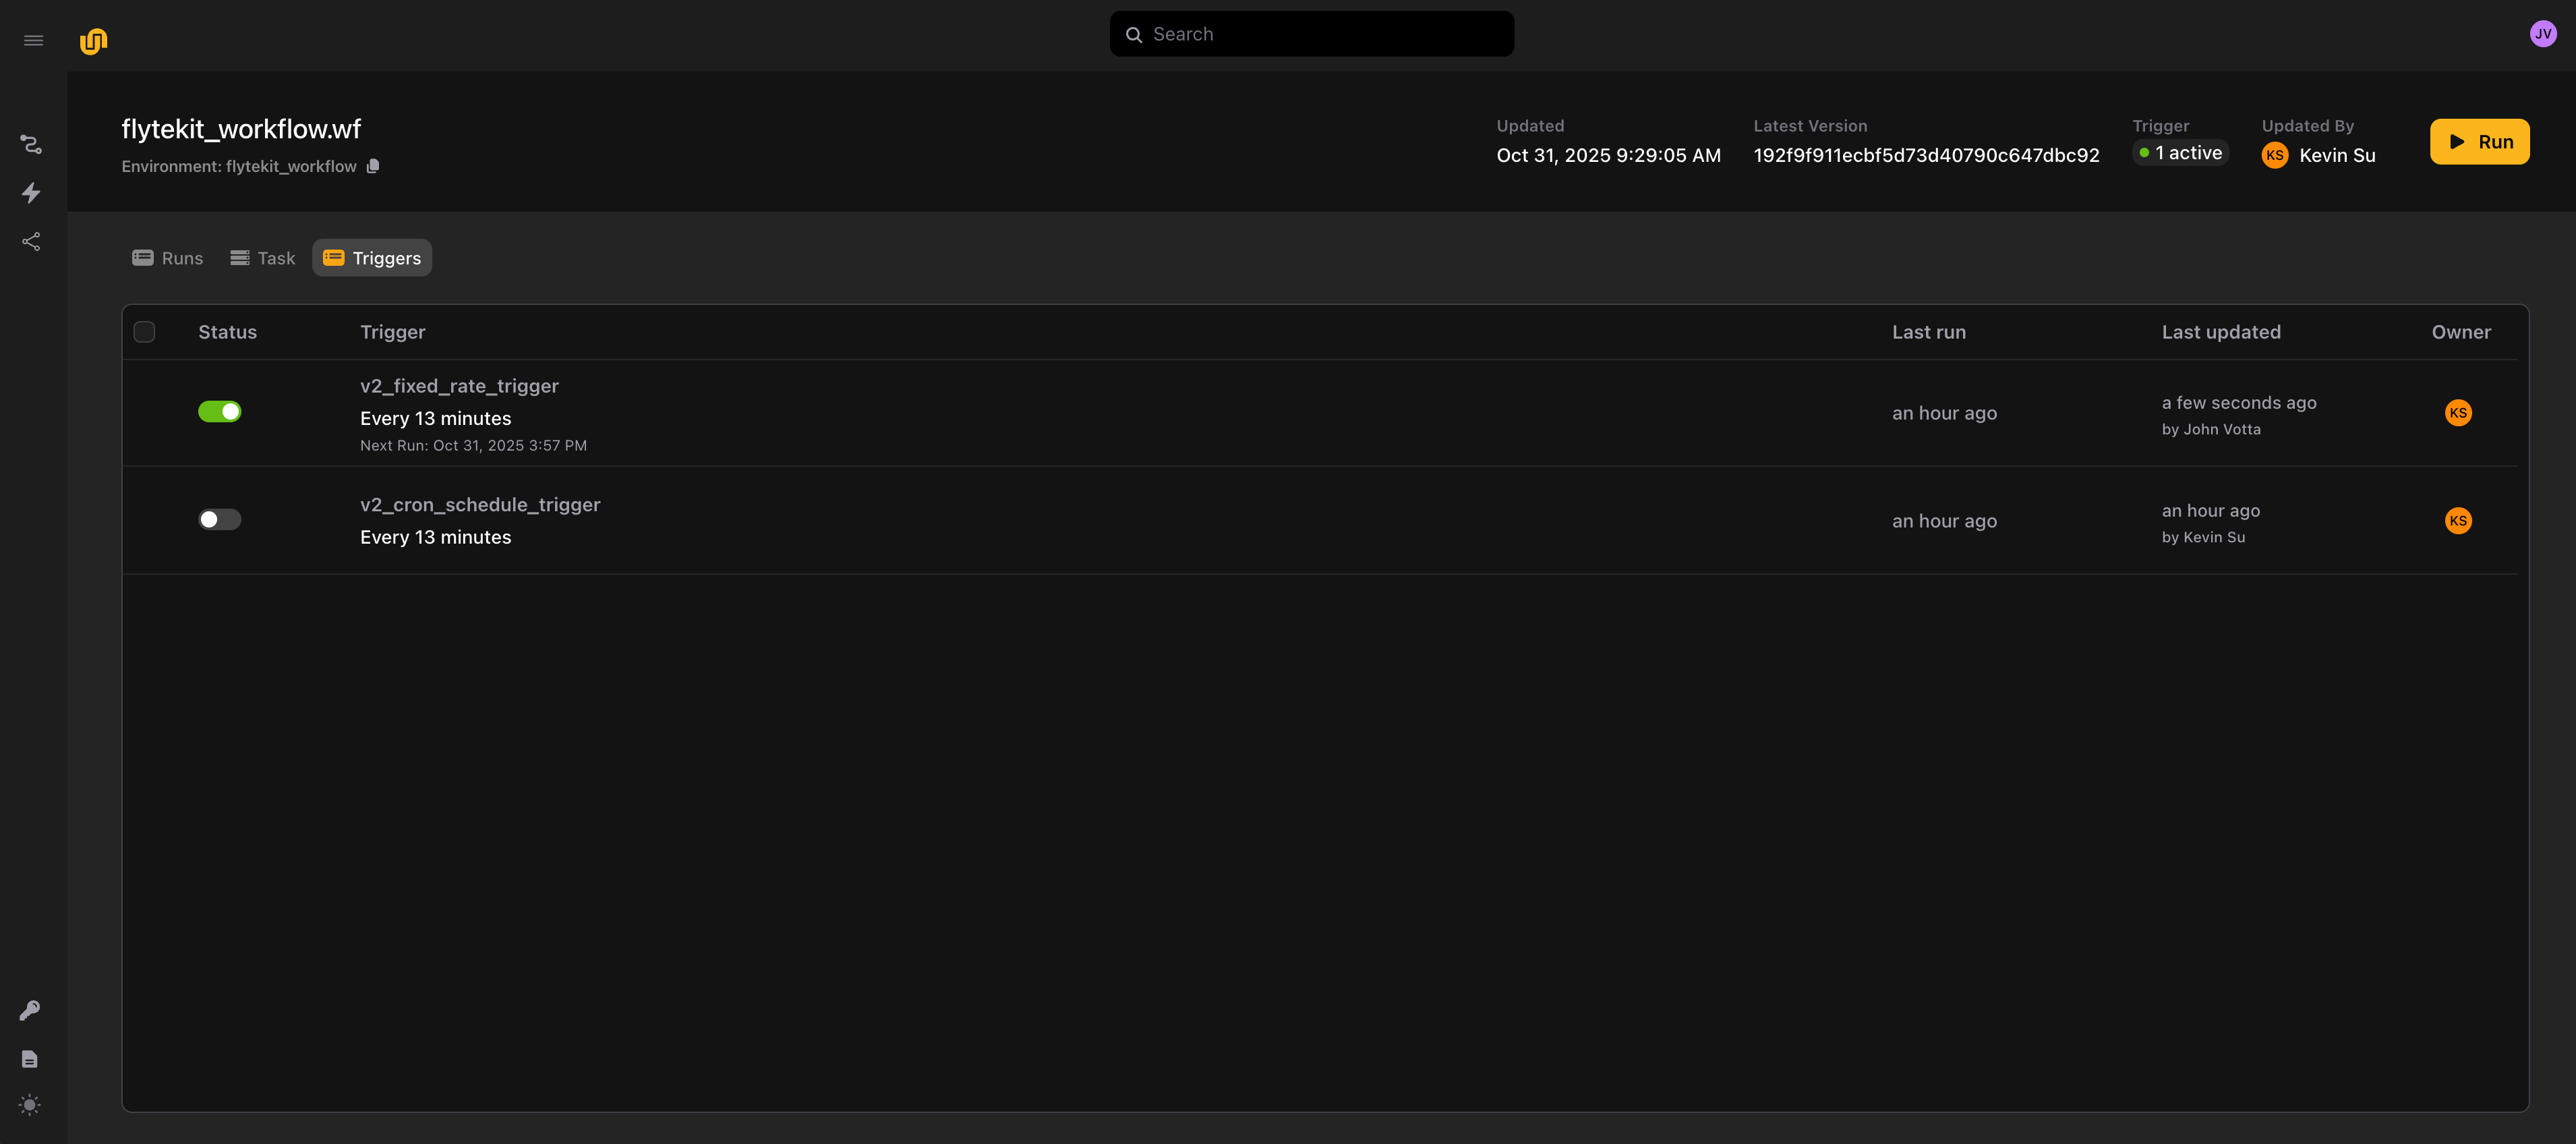Open the workflow route icon in sidebar
Image resolution: width=2576 pixels, height=1144 pixels.
coord(31,144)
